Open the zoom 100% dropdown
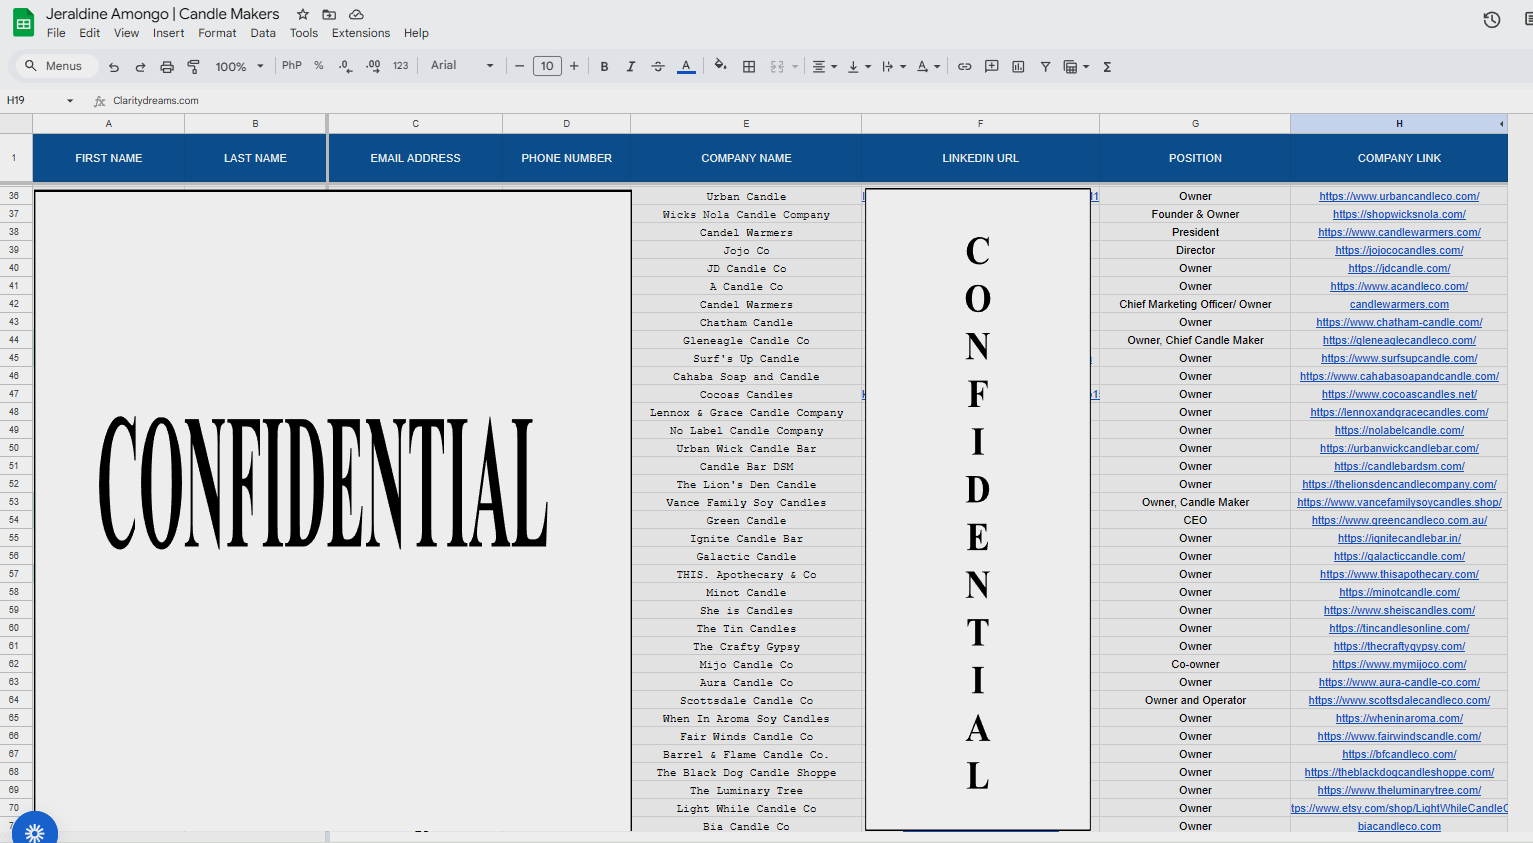 click(x=239, y=67)
